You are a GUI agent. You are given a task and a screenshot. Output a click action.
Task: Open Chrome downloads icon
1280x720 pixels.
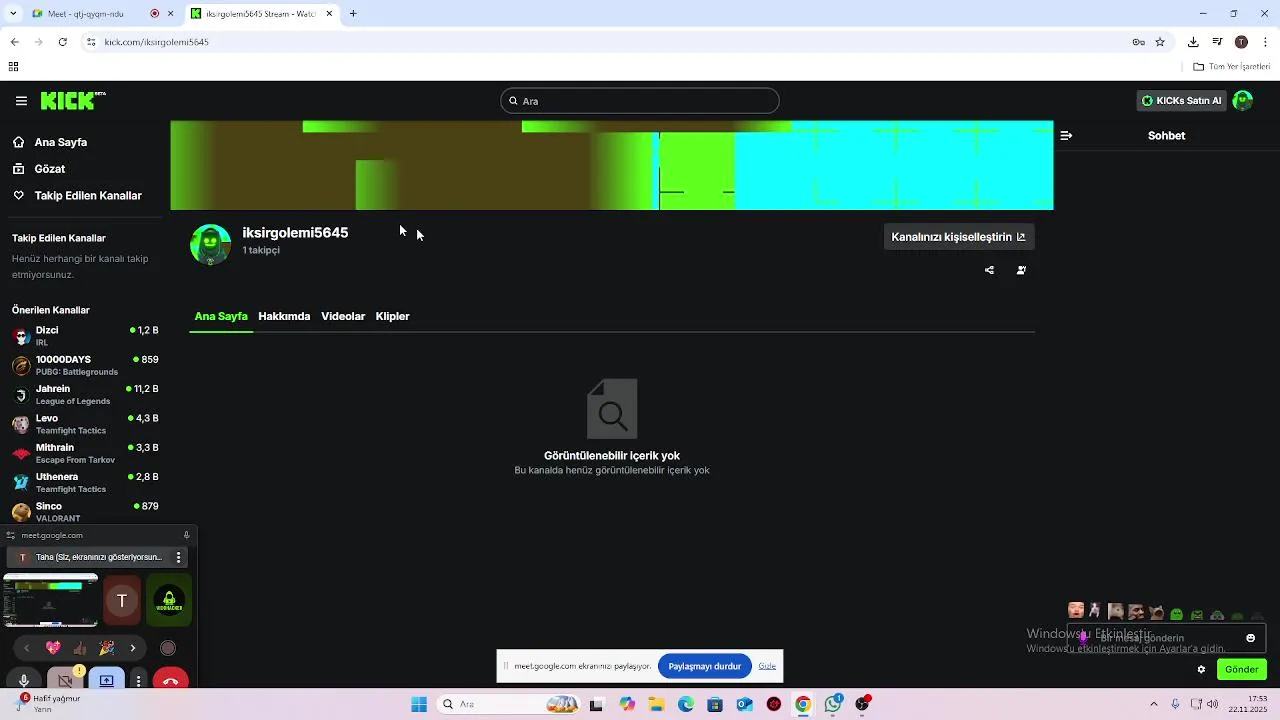[x=1193, y=42]
